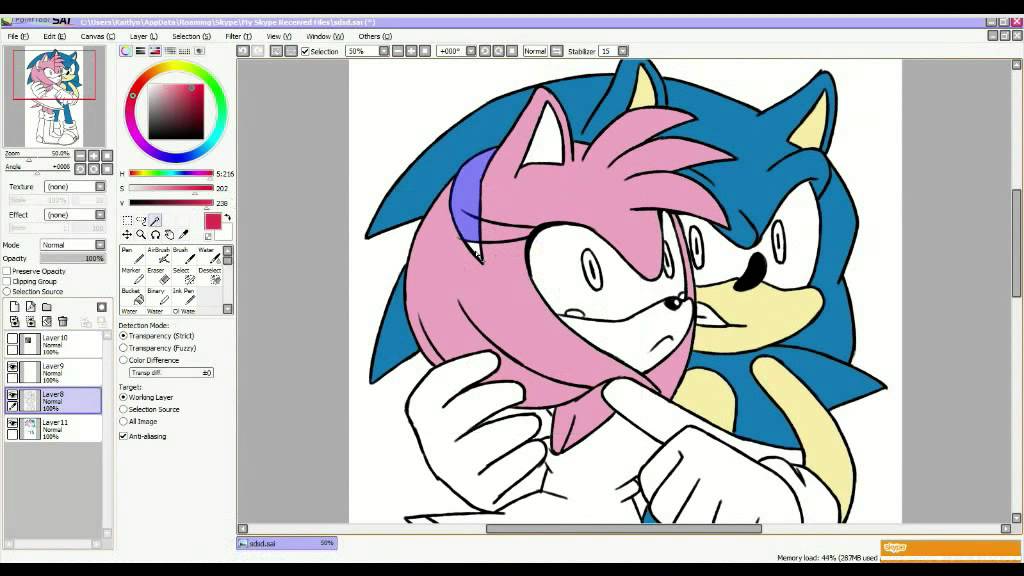
Task: Adjust the Hue slider bar
Action: [x=171, y=174]
